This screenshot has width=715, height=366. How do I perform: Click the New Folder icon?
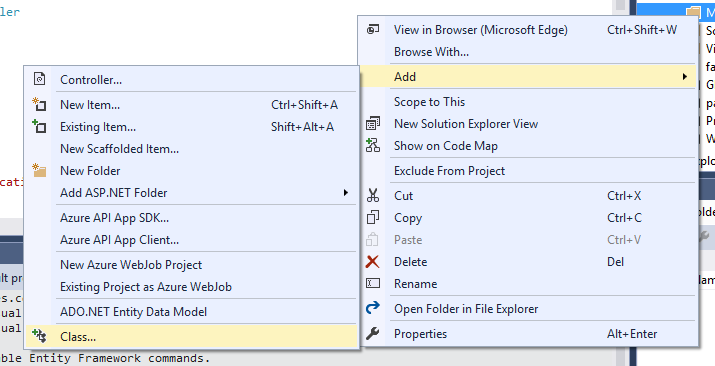pos(39,170)
